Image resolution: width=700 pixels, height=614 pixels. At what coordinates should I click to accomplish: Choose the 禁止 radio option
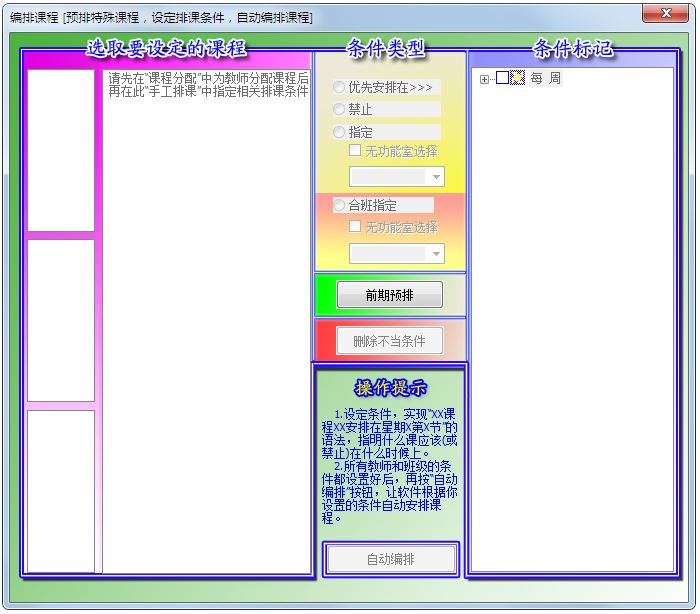click(x=340, y=110)
